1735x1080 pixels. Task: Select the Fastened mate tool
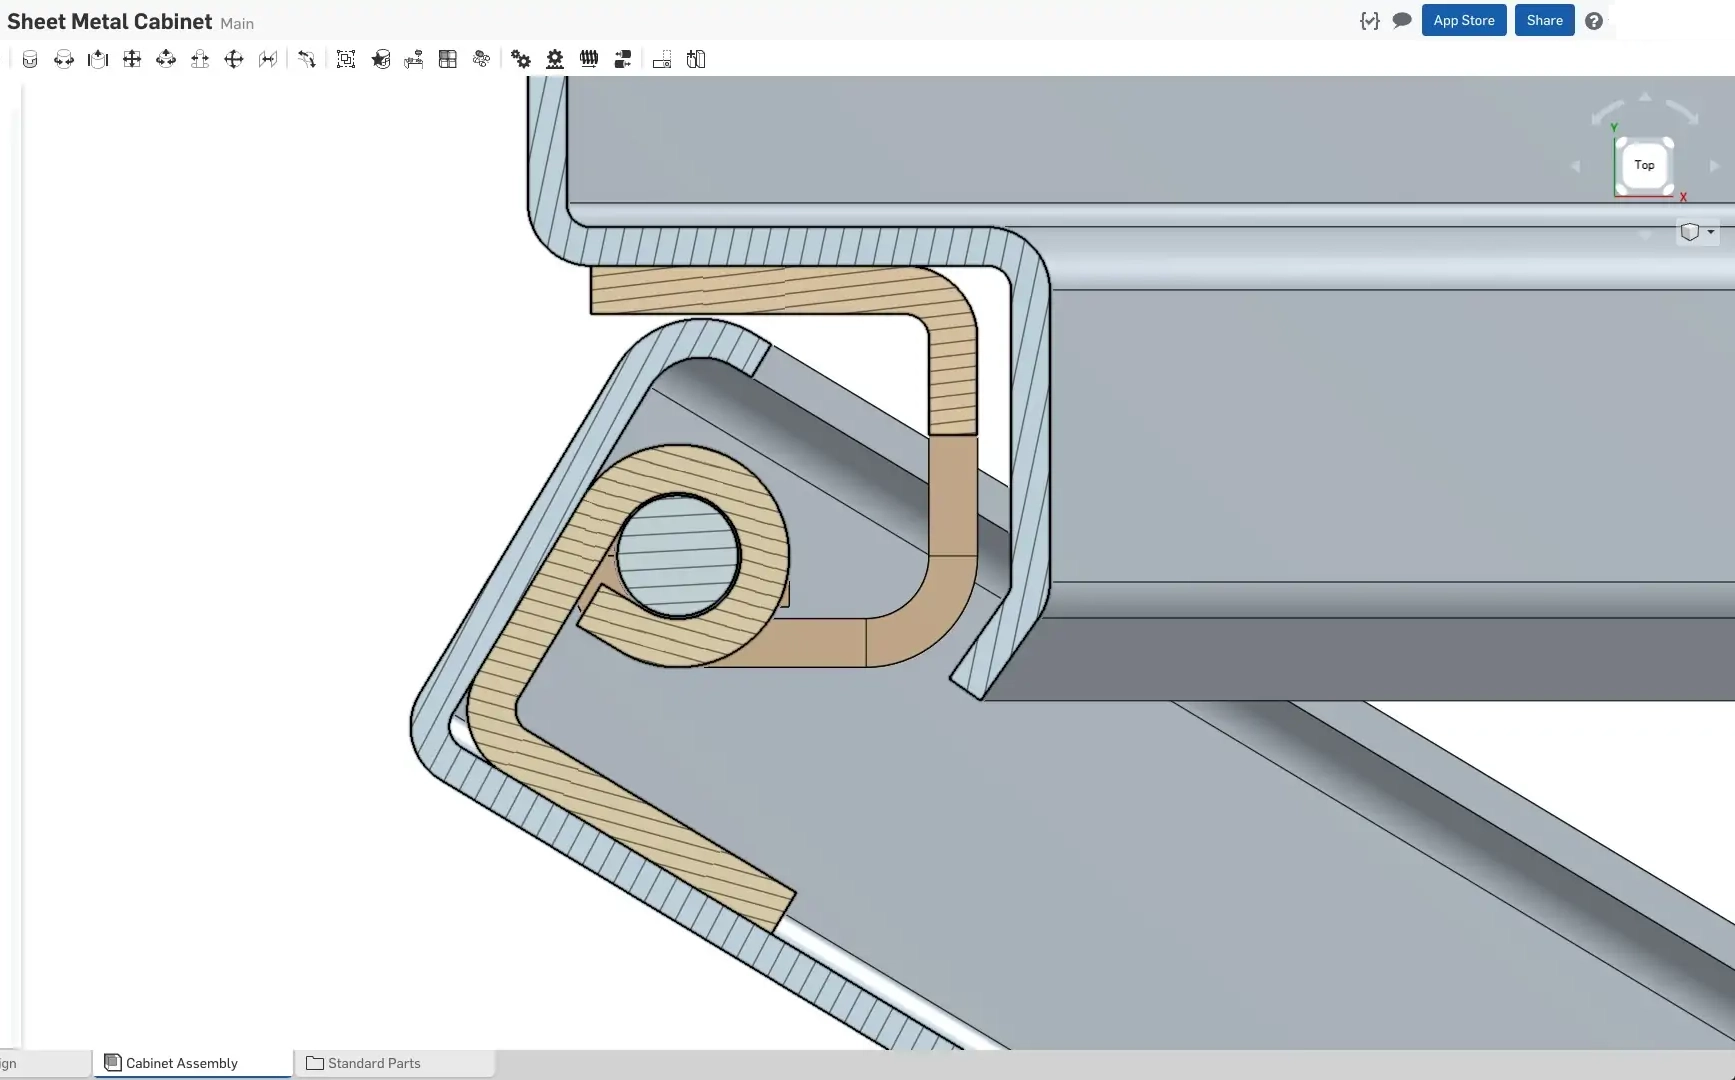tap(30, 60)
